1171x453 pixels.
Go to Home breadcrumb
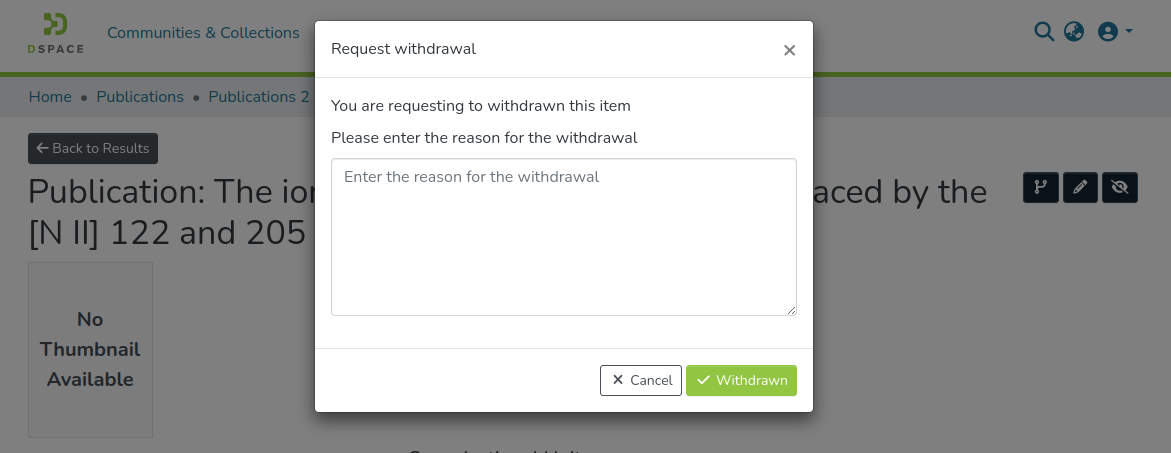(x=50, y=97)
